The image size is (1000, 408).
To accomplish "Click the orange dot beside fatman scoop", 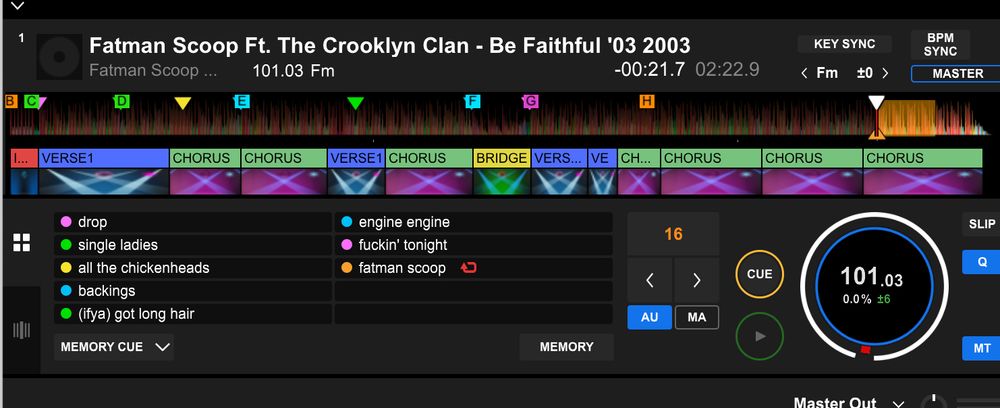I will click(346, 268).
